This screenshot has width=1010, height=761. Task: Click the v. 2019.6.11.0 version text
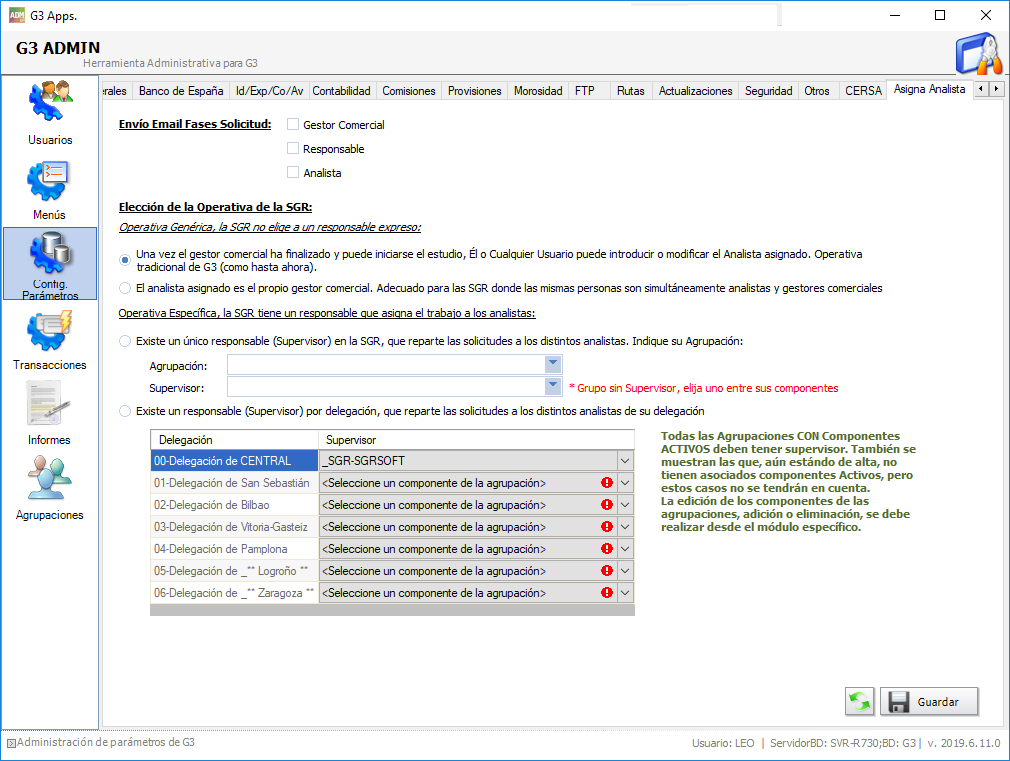pyautogui.click(x=964, y=743)
